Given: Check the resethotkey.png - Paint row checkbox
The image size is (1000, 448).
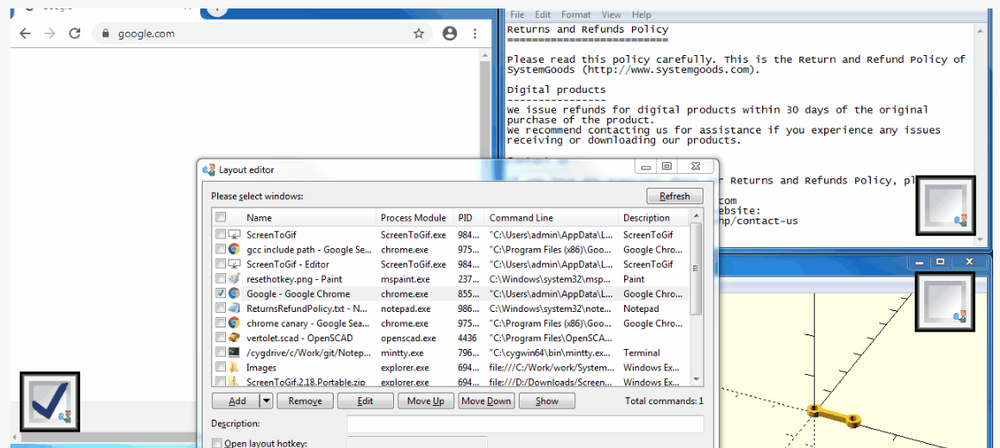Looking at the screenshot, I should (221, 279).
